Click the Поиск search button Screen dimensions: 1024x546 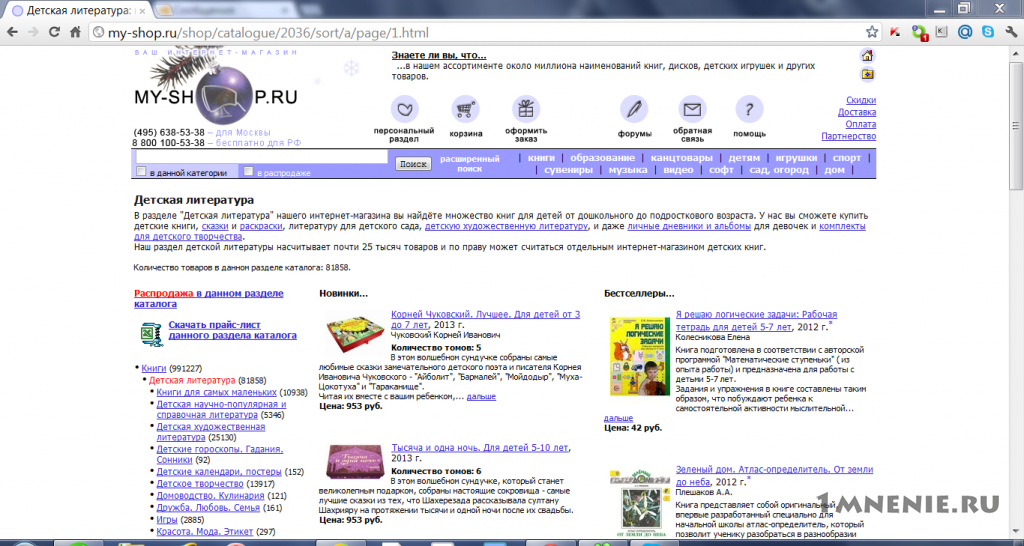coord(413,164)
